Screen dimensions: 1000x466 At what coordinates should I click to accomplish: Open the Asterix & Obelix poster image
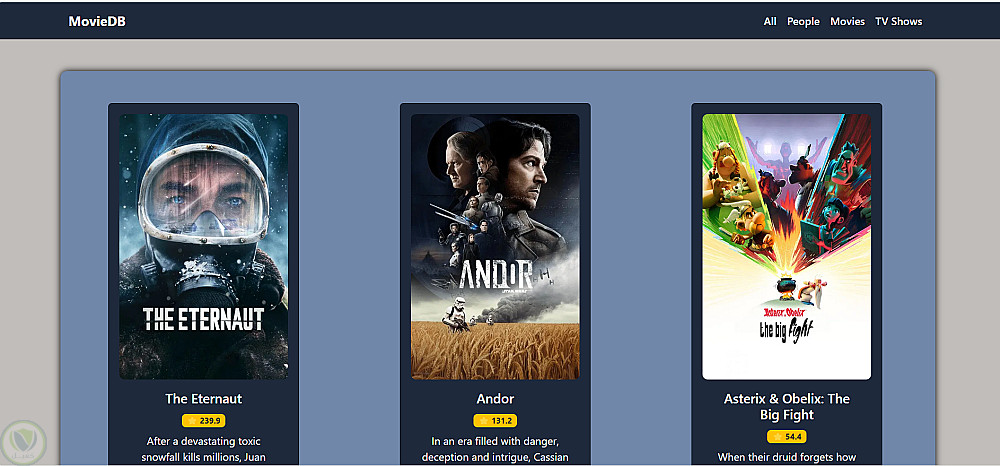pos(787,247)
